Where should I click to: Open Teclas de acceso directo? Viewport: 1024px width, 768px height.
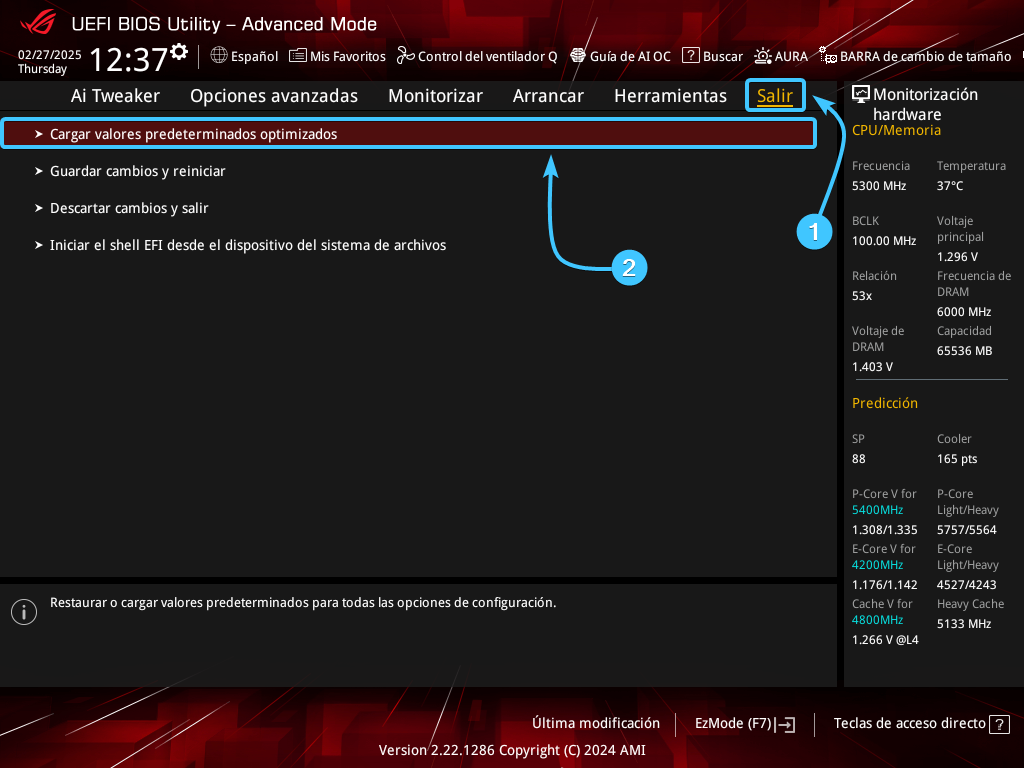[x=921, y=724]
